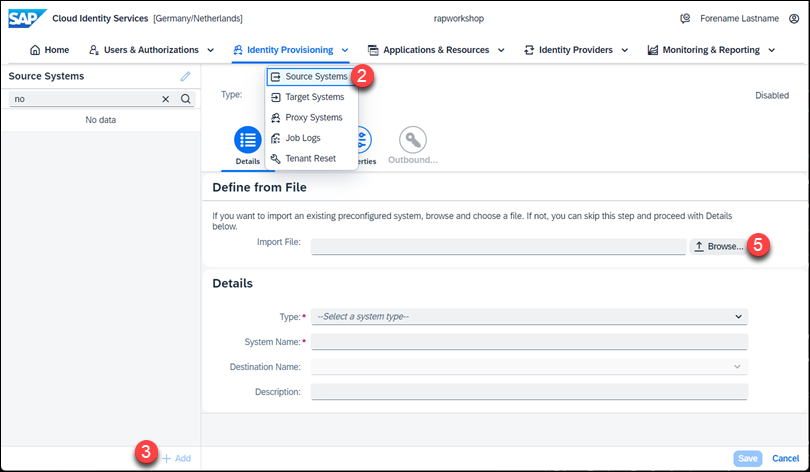Viewport: 810px width, 472px height.
Task: Open the Monitoring & Reporting menu
Action: coord(711,50)
